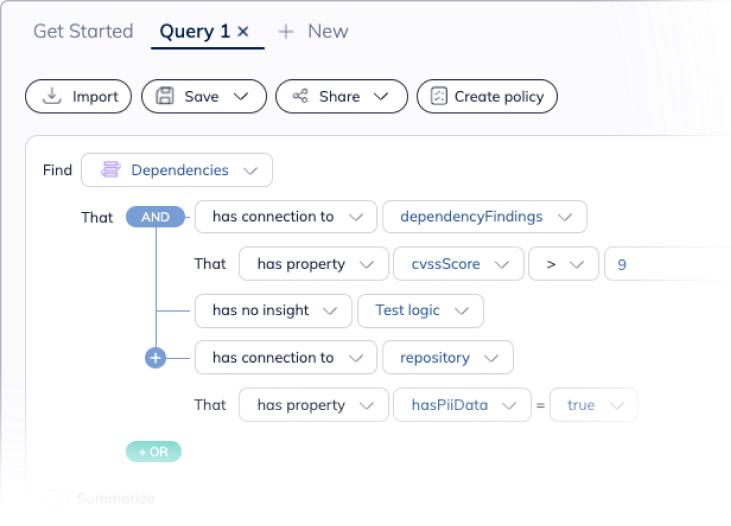Screen dimensions: 731x526
Task: Select the Query 1 tab
Action: 194,32
